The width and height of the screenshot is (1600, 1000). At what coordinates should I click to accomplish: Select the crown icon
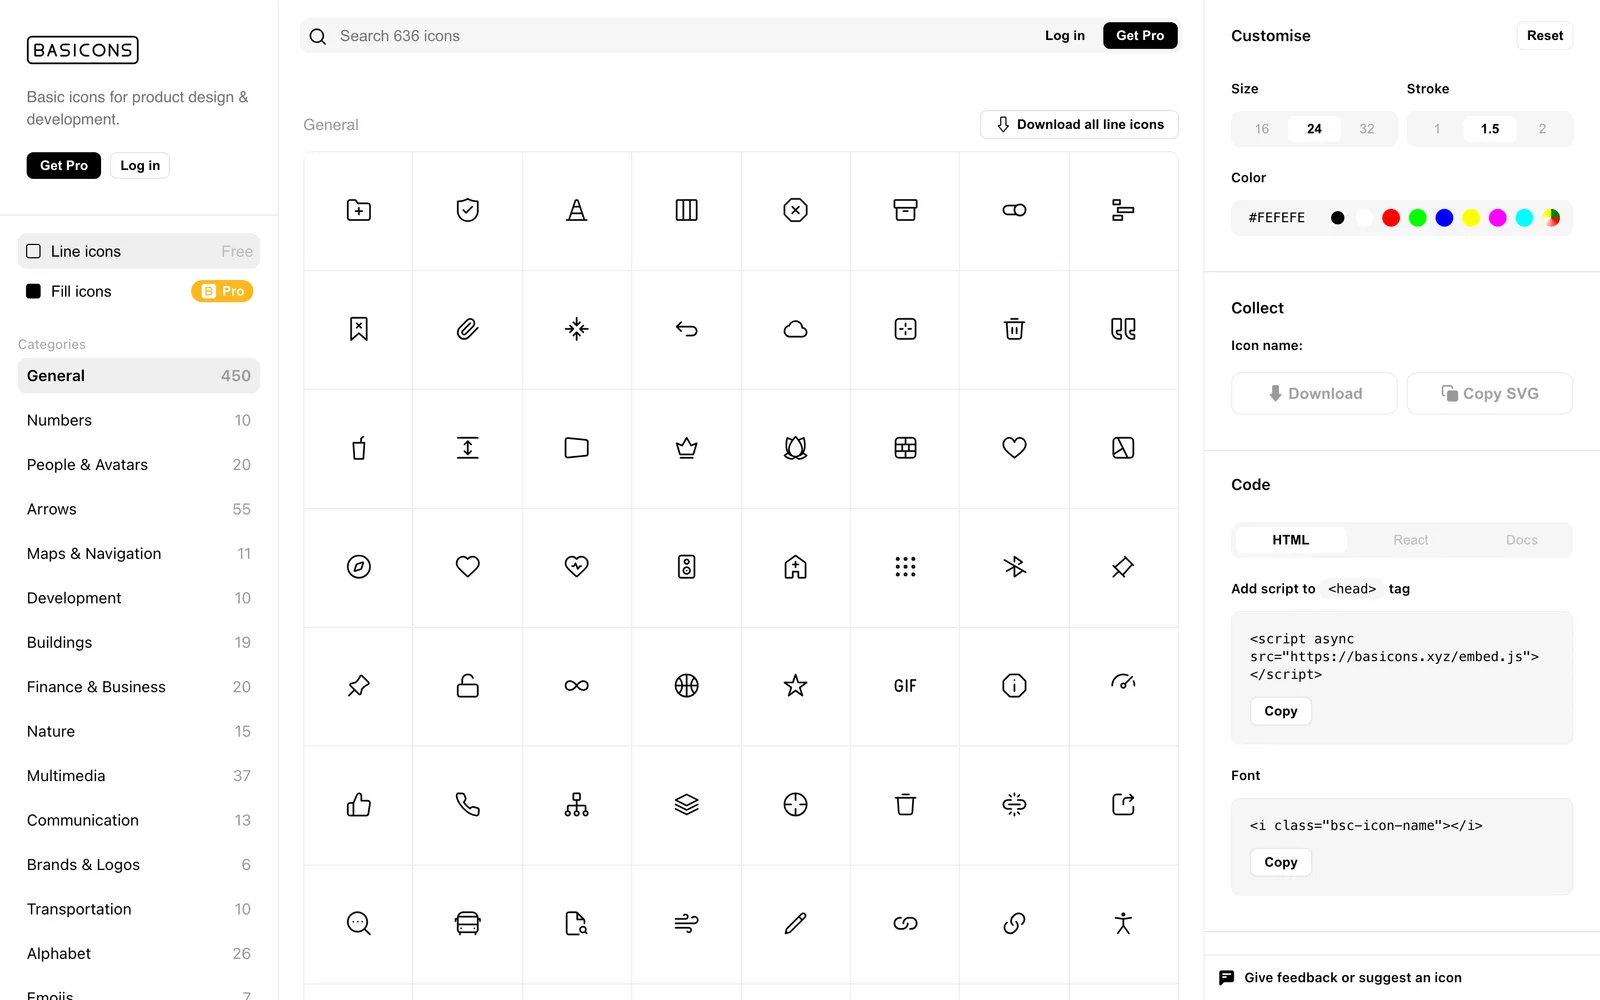click(x=686, y=448)
